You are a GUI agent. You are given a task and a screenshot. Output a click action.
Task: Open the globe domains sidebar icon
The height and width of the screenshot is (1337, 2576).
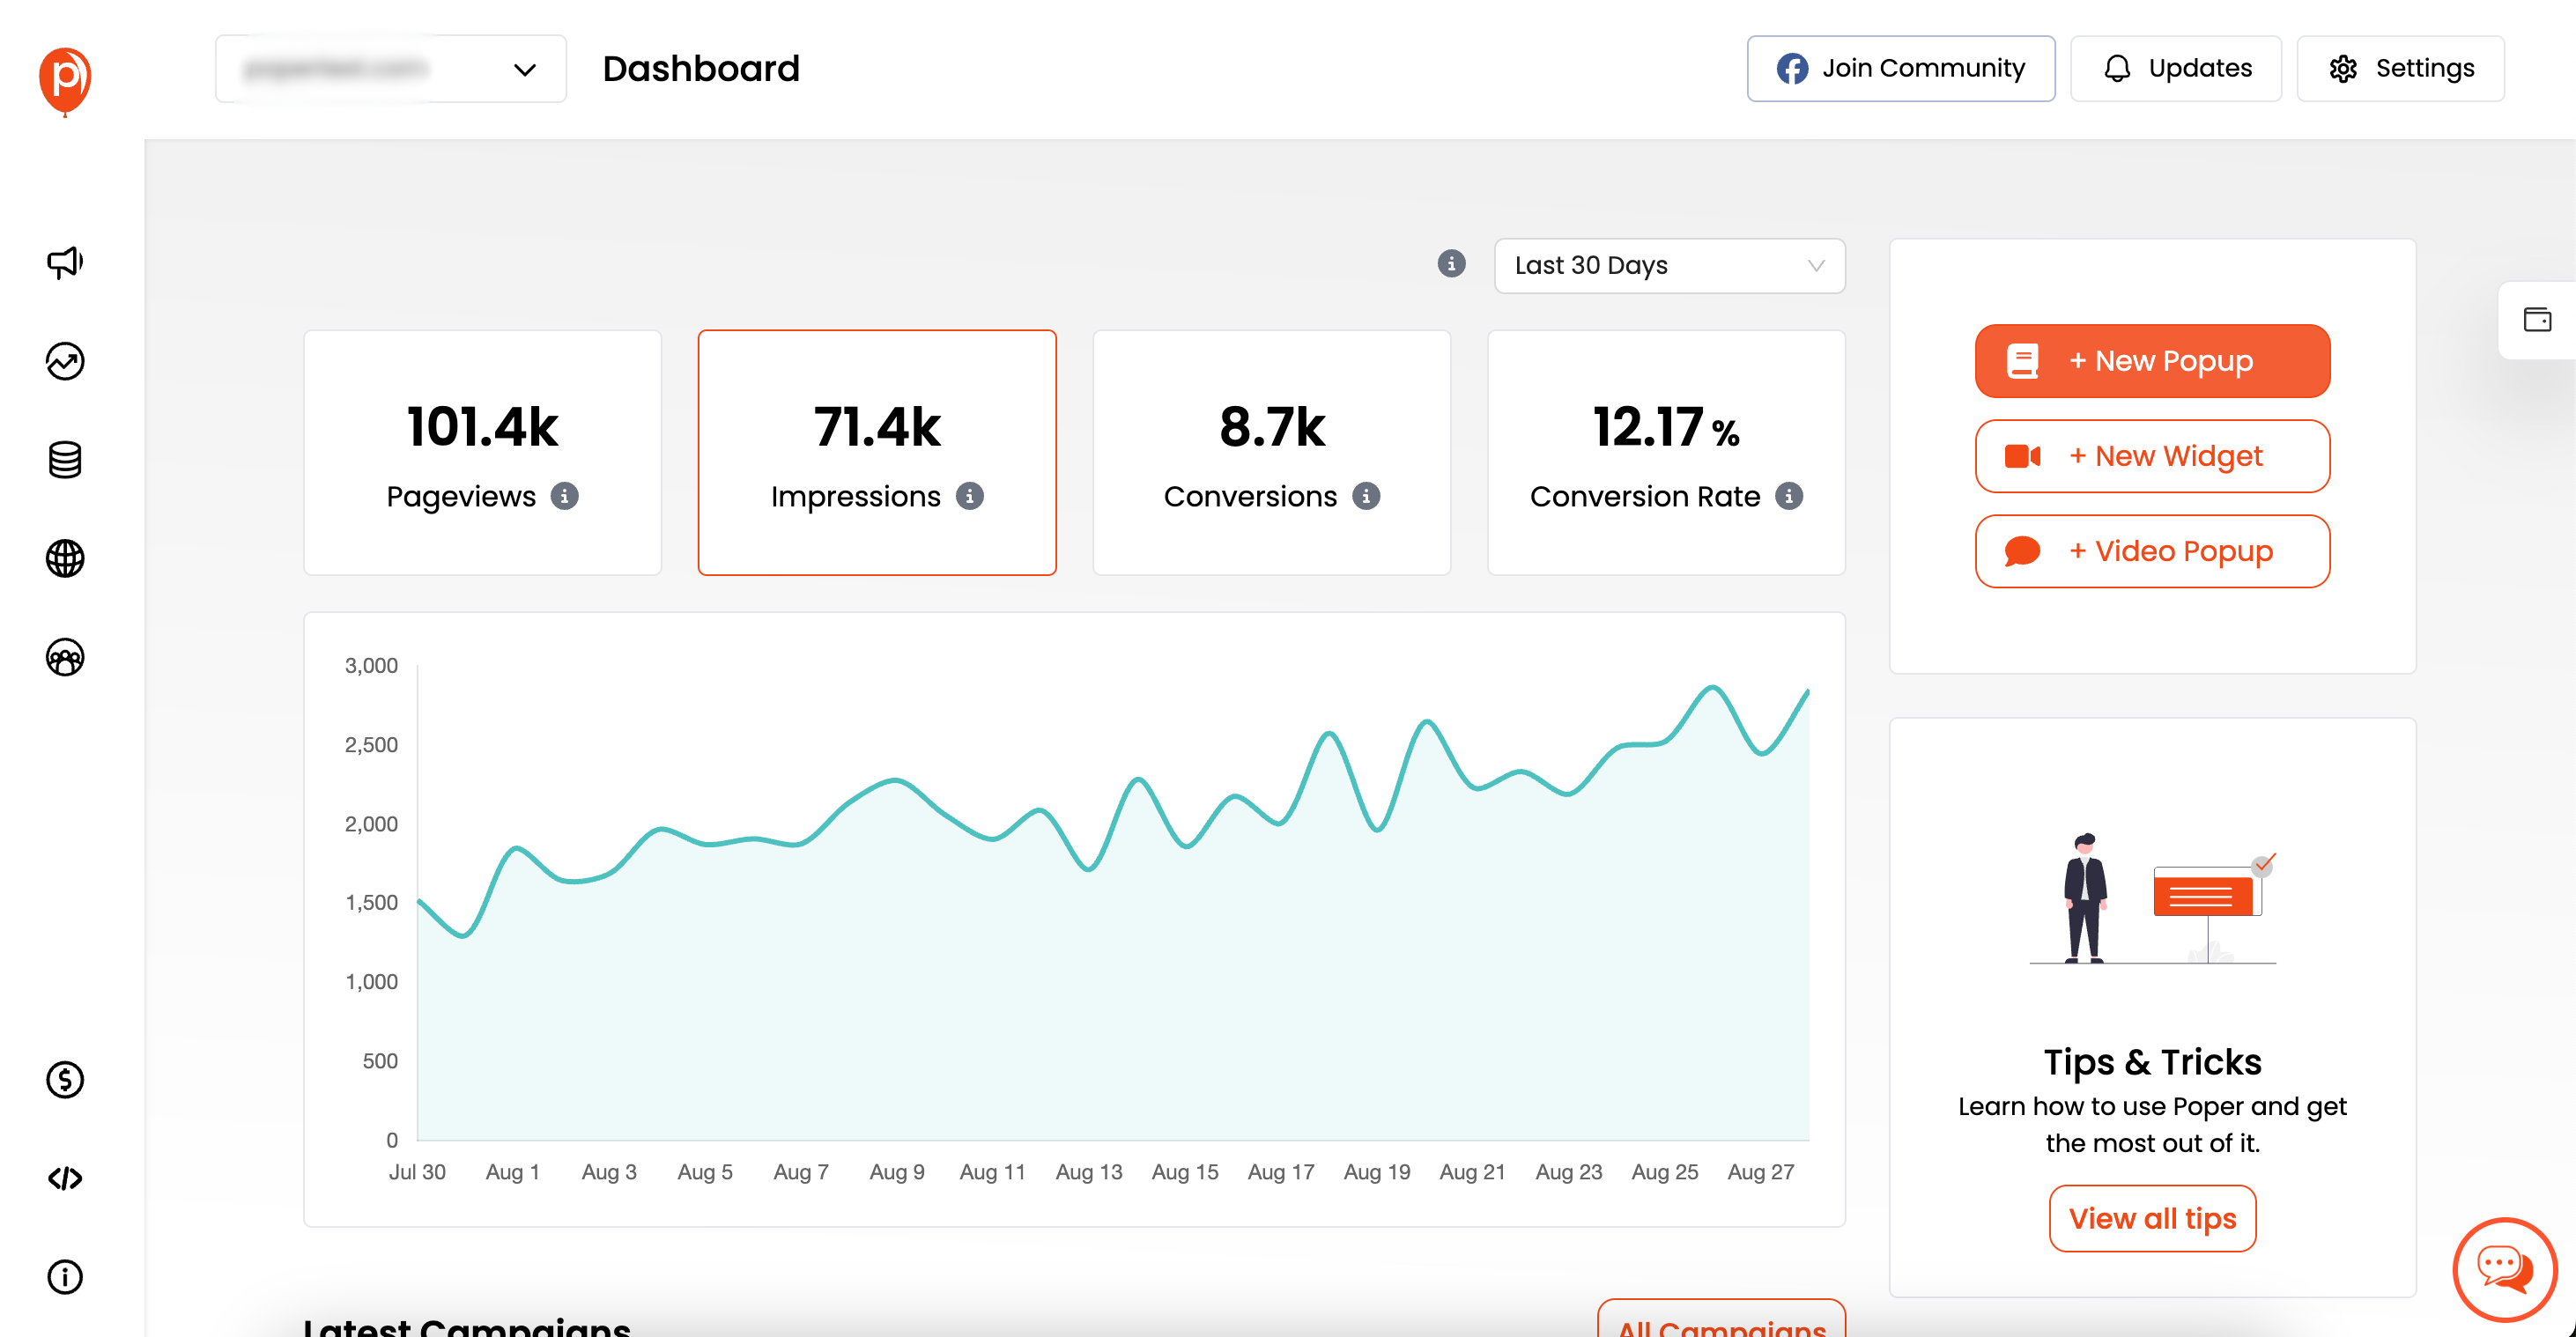coord(65,558)
